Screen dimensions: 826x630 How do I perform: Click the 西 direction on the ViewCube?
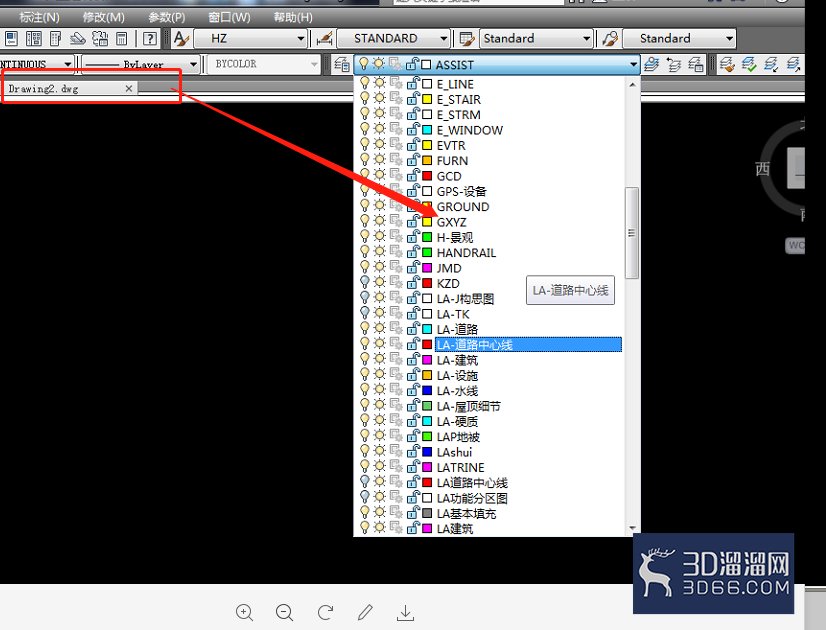pos(763,169)
